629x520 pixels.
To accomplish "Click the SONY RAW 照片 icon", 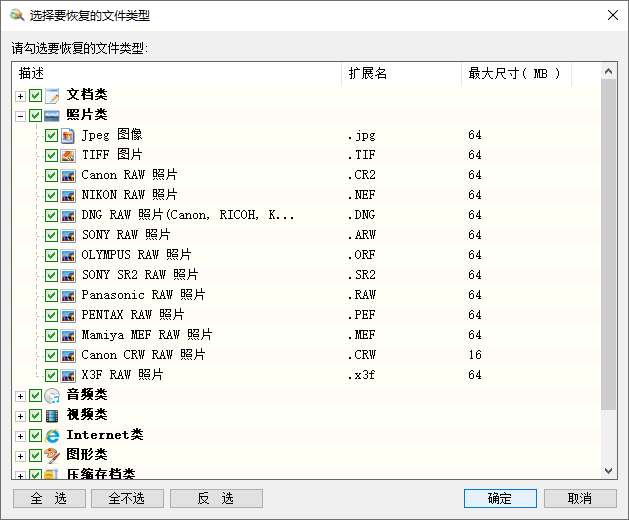I will point(68,236).
